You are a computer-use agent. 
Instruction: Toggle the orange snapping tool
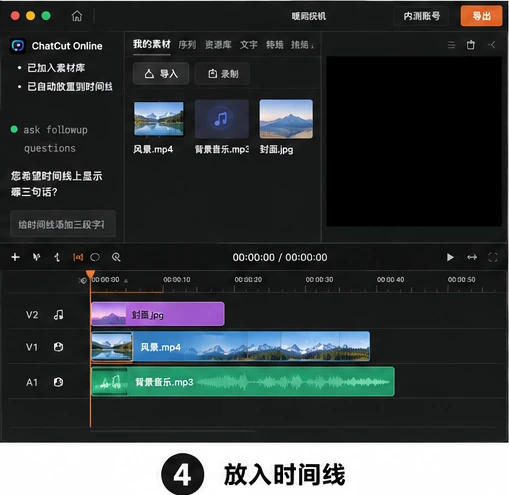click(x=78, y=257)
